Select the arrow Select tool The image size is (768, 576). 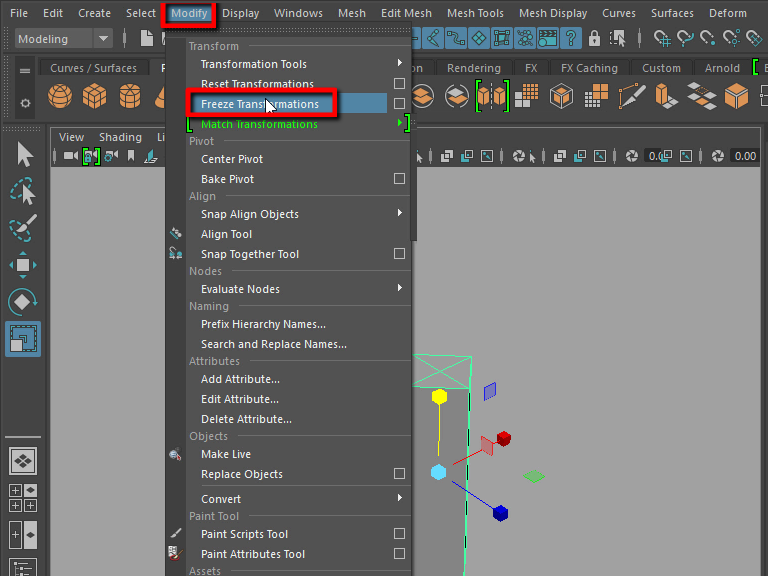click(x=24, y=154)
